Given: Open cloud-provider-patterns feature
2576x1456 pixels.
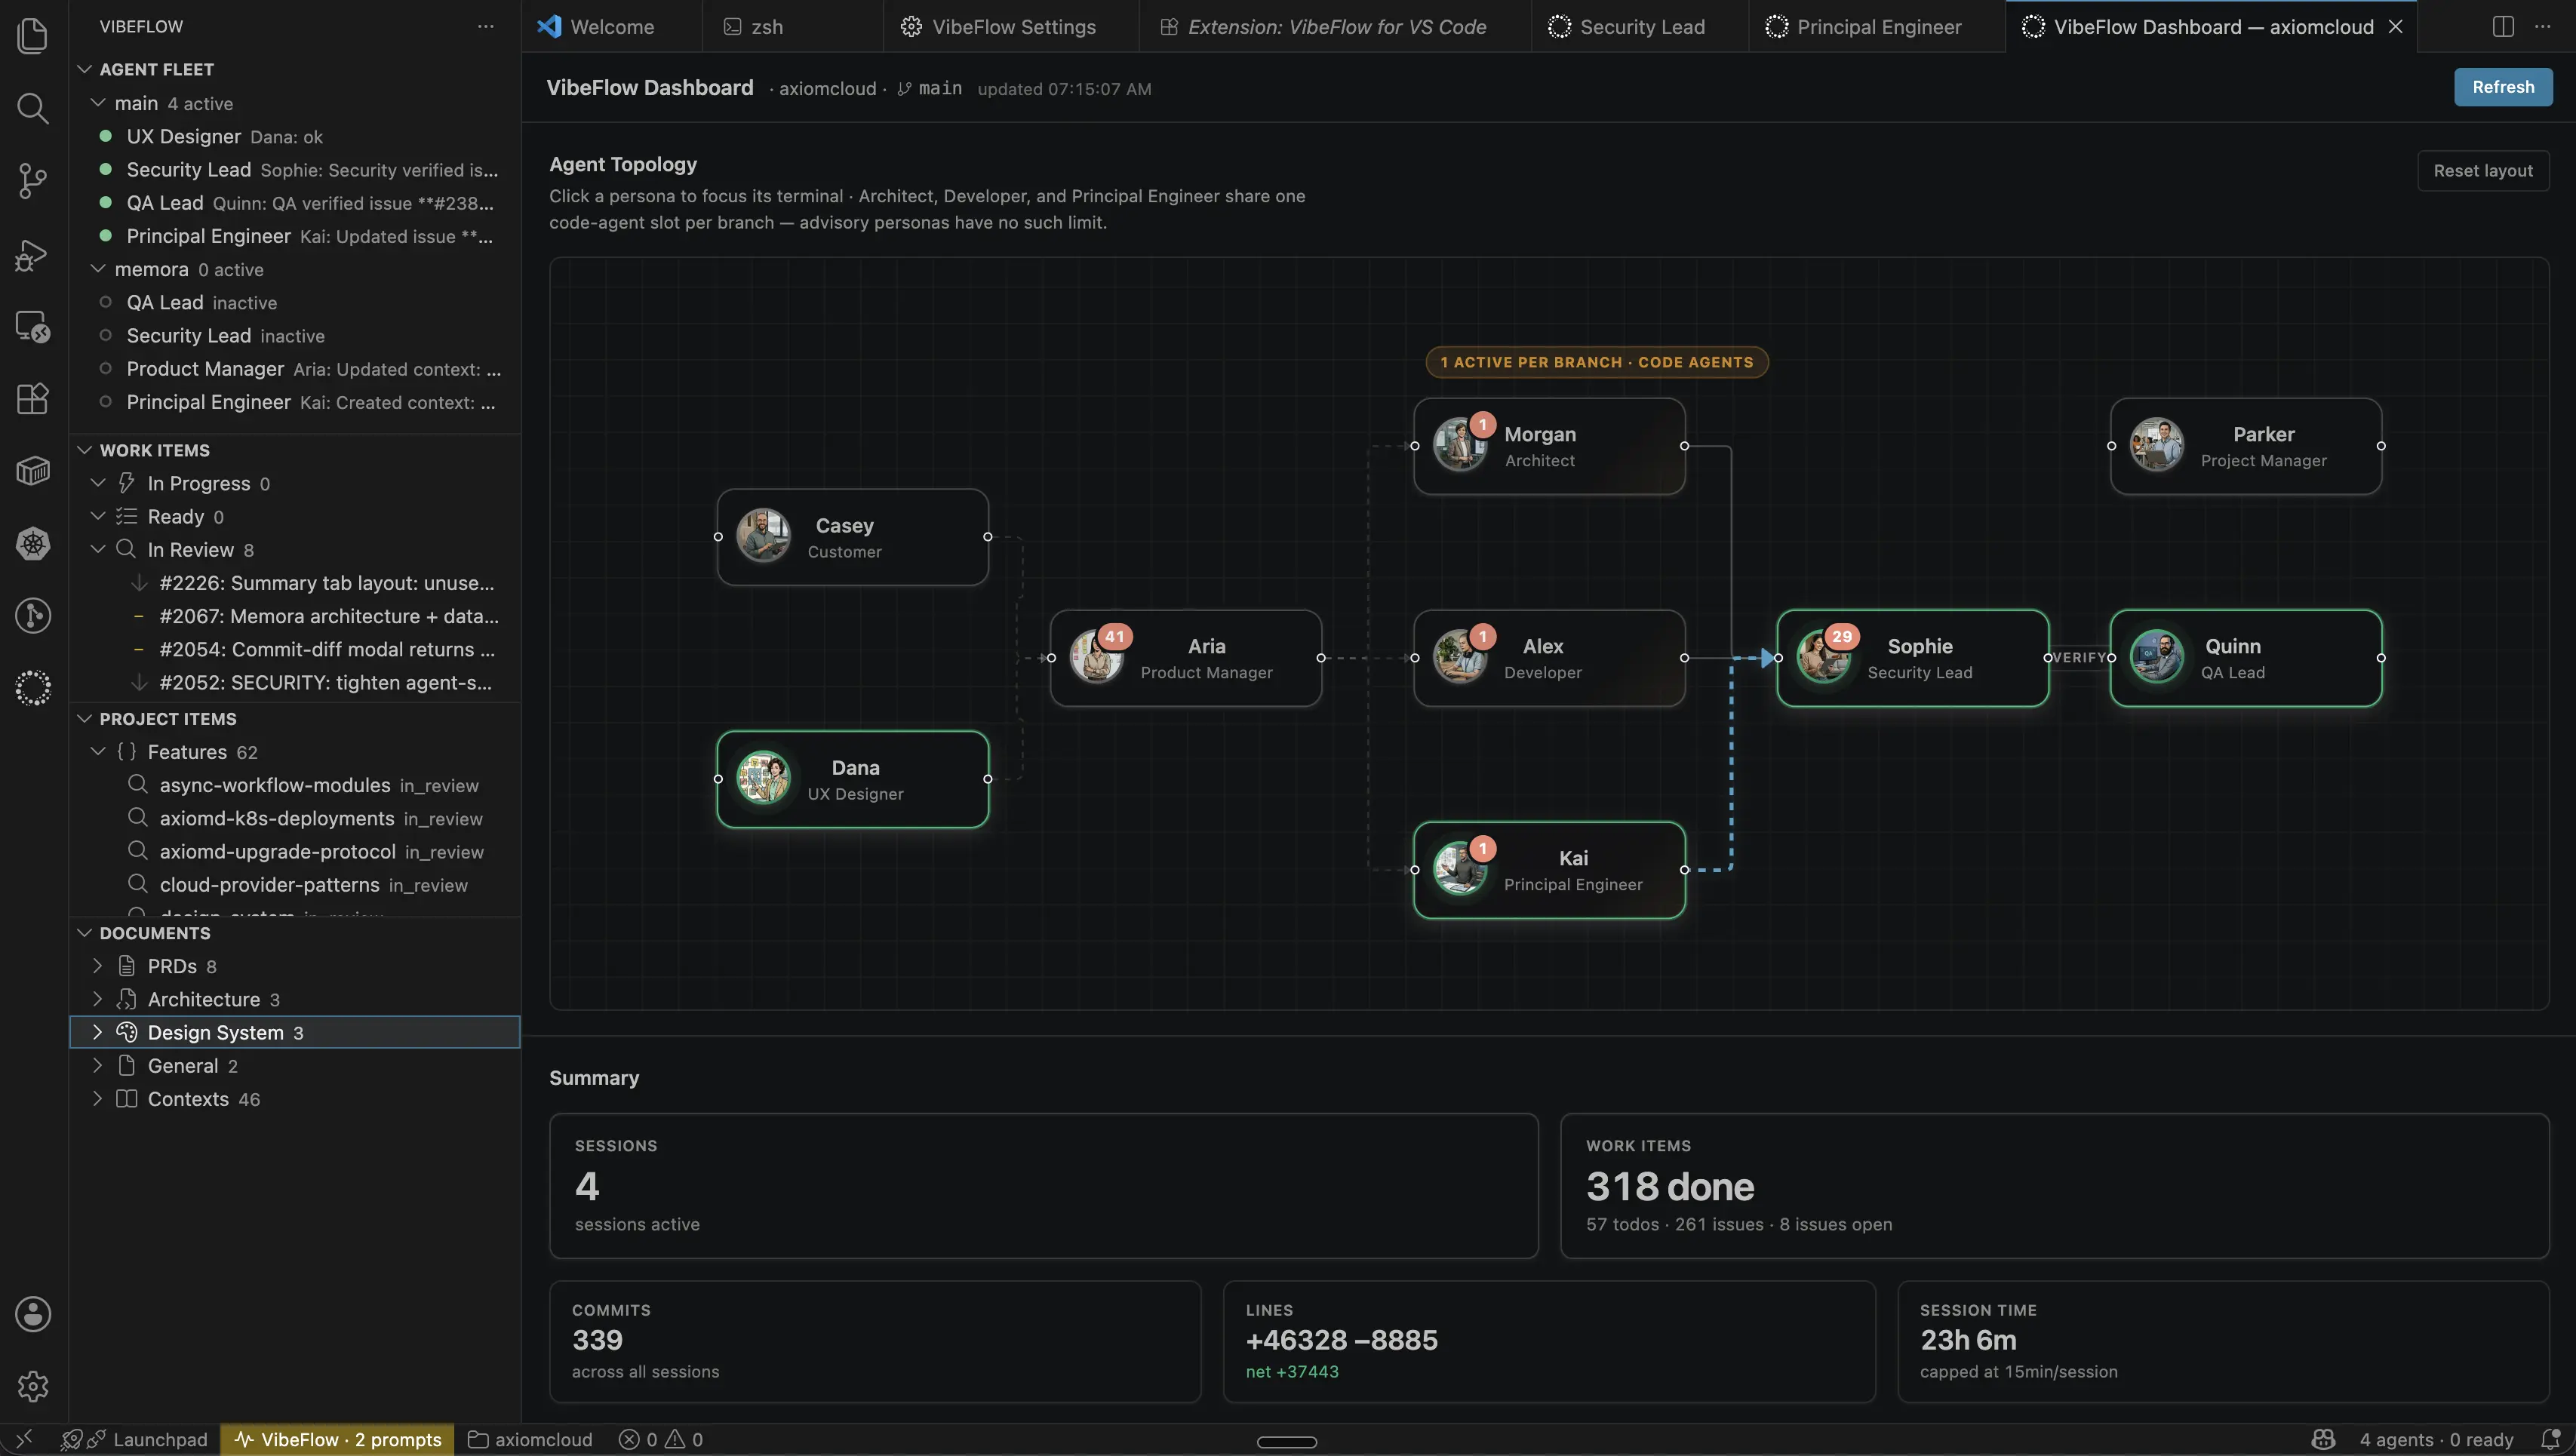Looking at the screenshot, I should tap(295, 885).
